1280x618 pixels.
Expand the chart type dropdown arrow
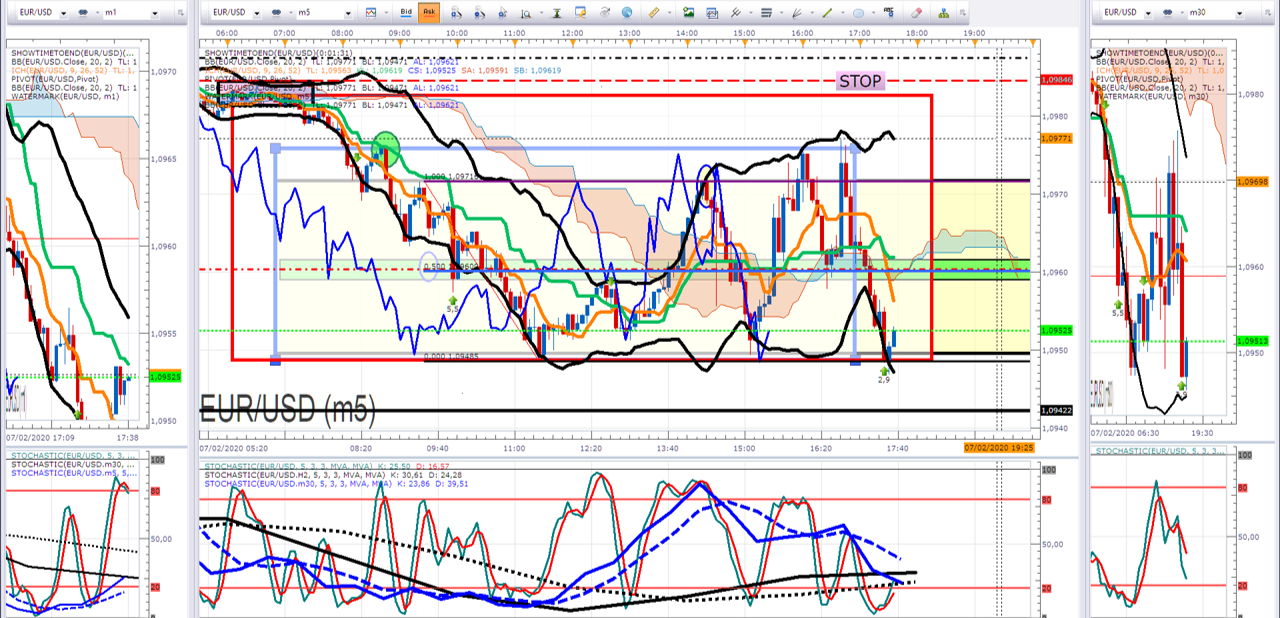pyautogui.click(x=386, y=13)
